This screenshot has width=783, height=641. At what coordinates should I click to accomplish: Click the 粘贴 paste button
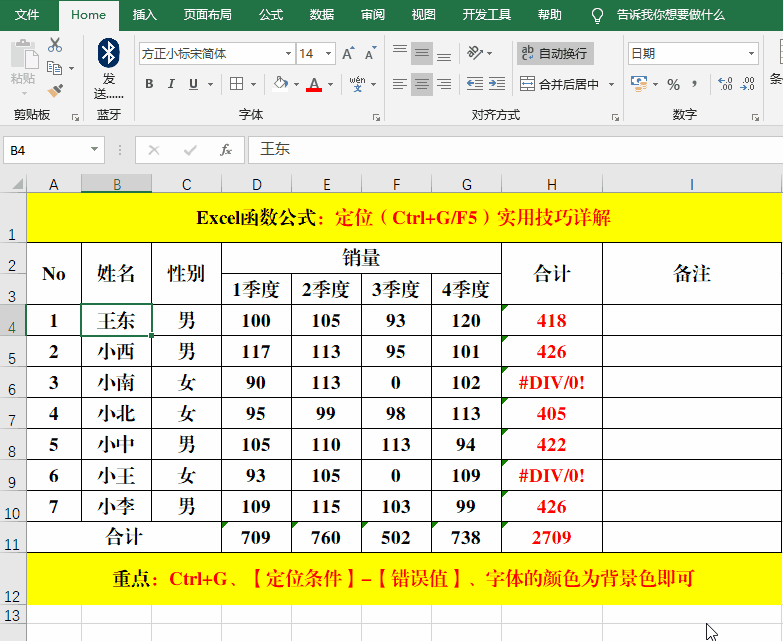click(22, 64)
